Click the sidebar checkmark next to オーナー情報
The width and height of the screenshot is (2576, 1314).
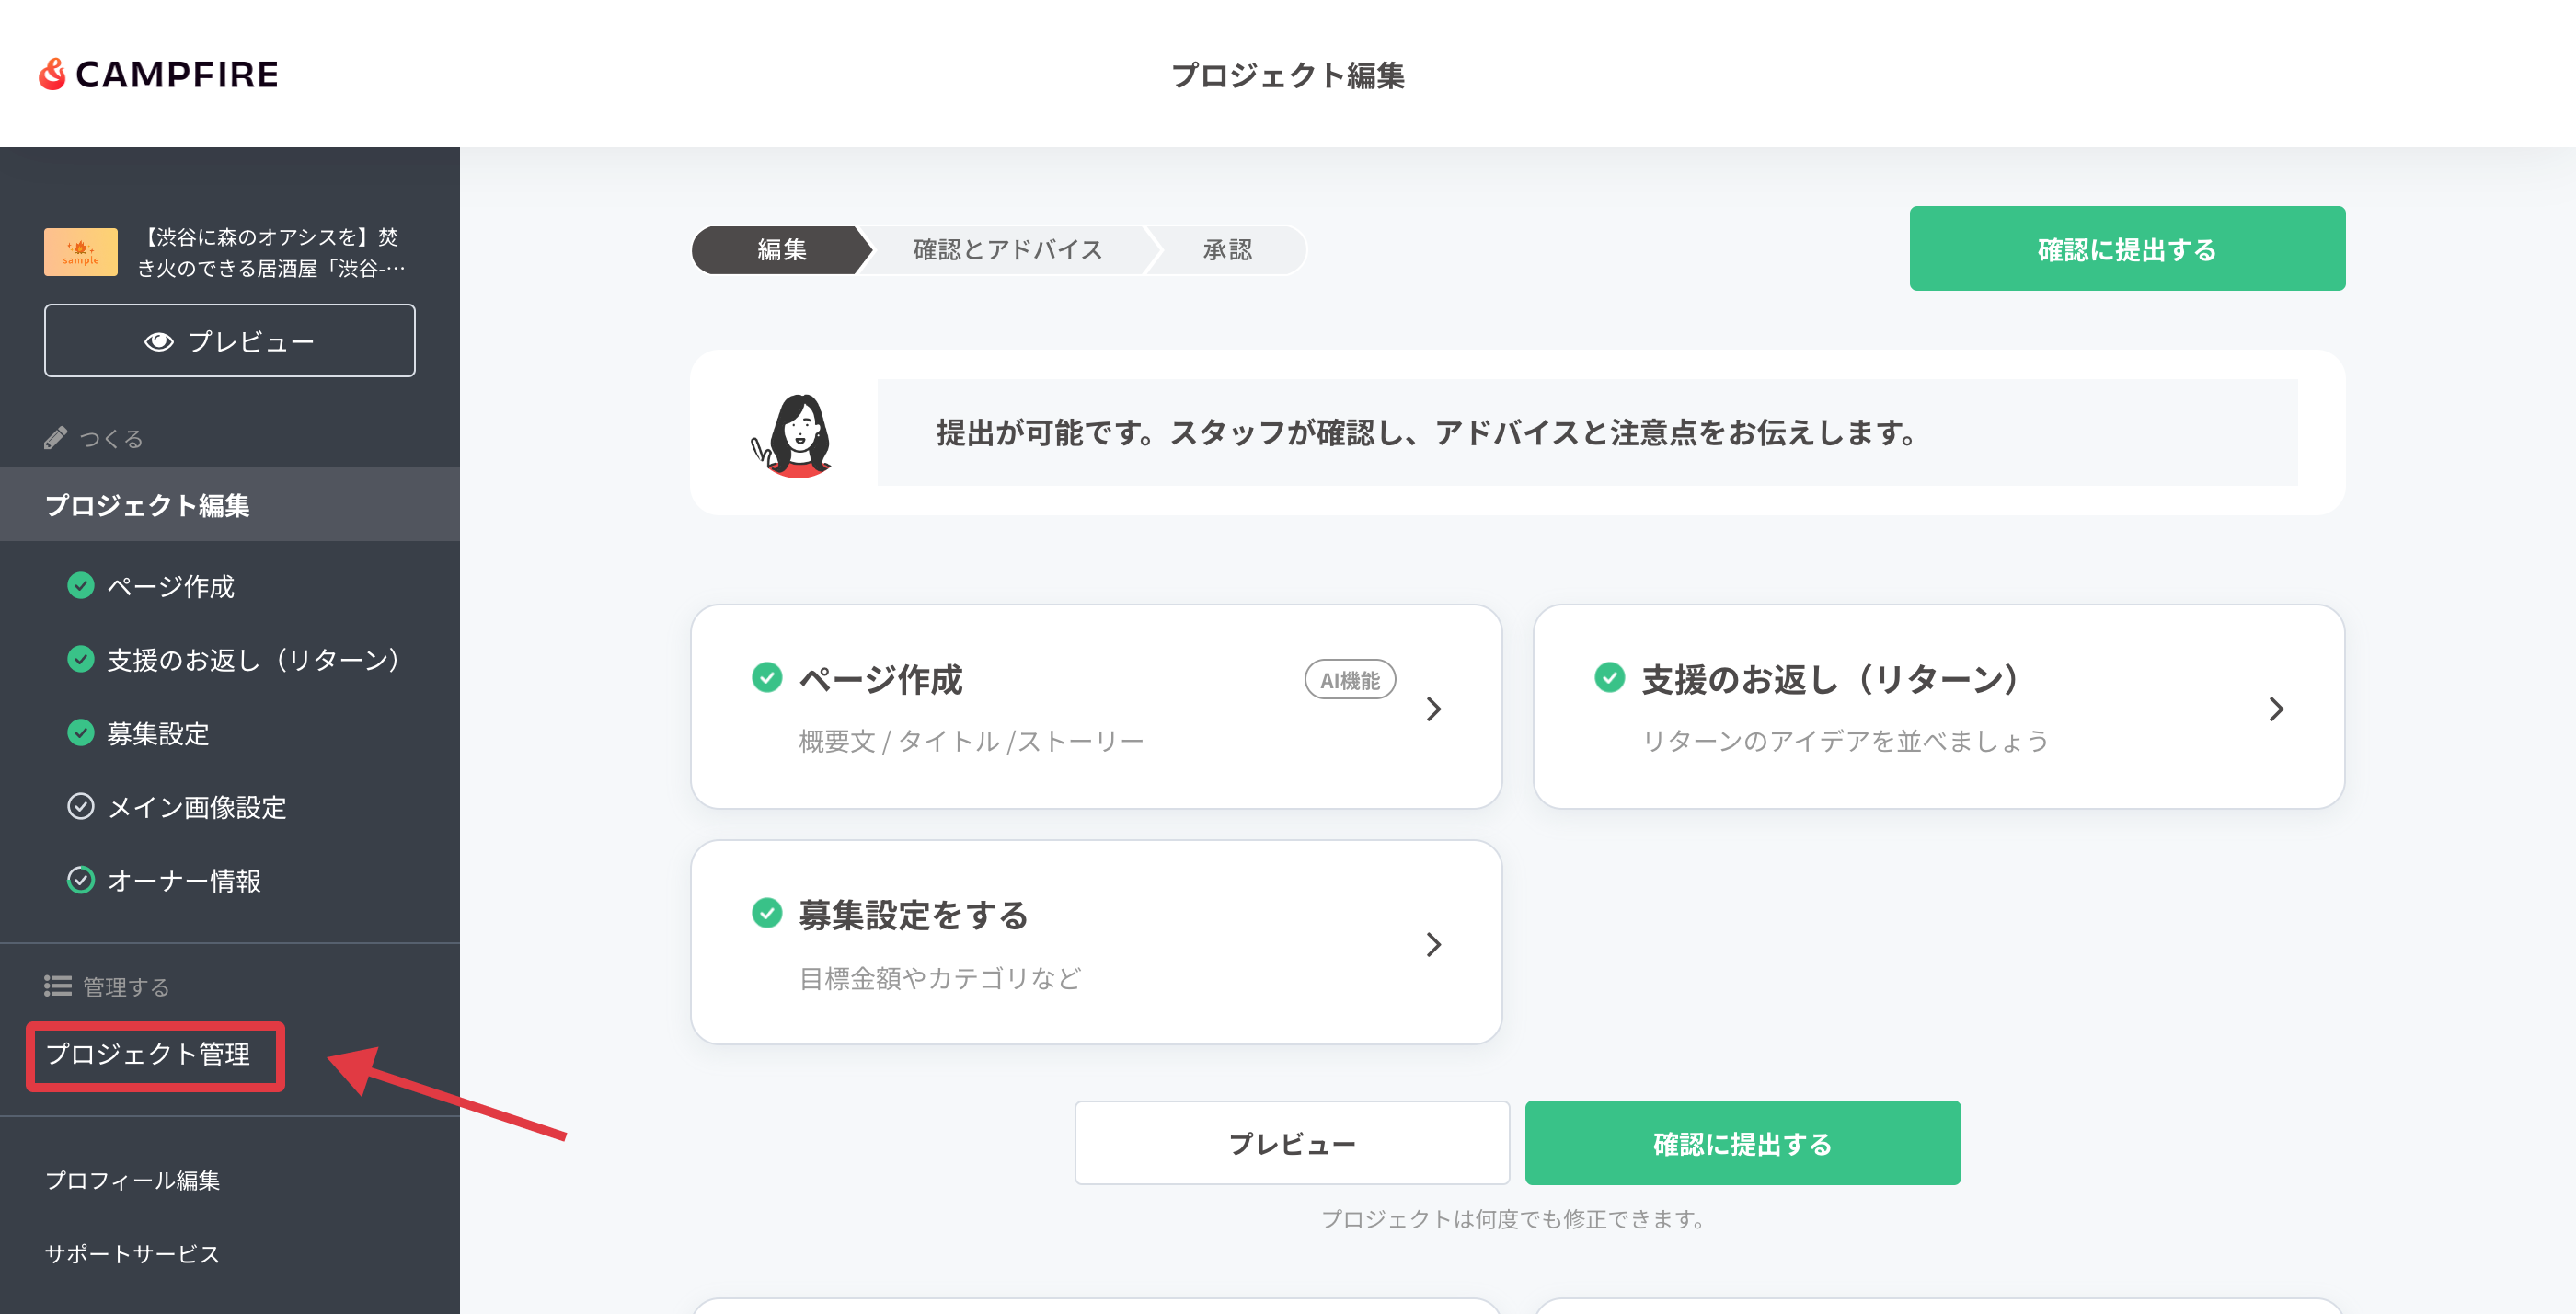click(x=81, y=880)
